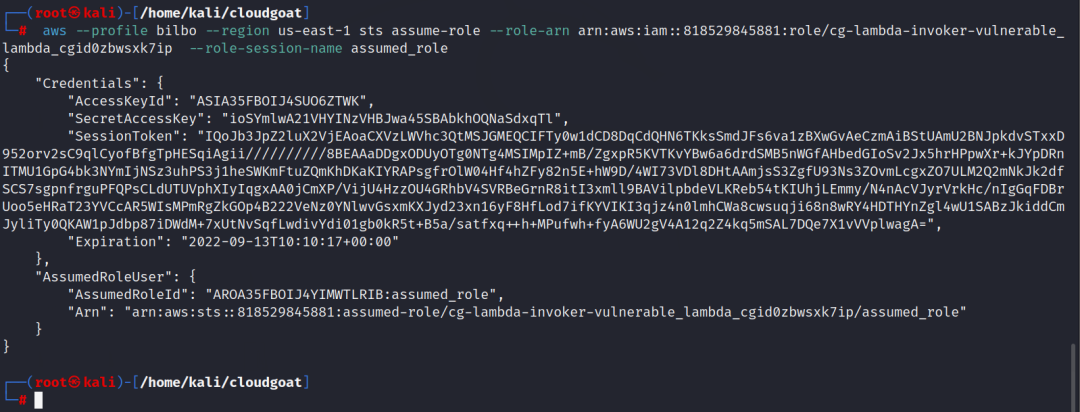Click the "aws" command word

pos(54,29)
